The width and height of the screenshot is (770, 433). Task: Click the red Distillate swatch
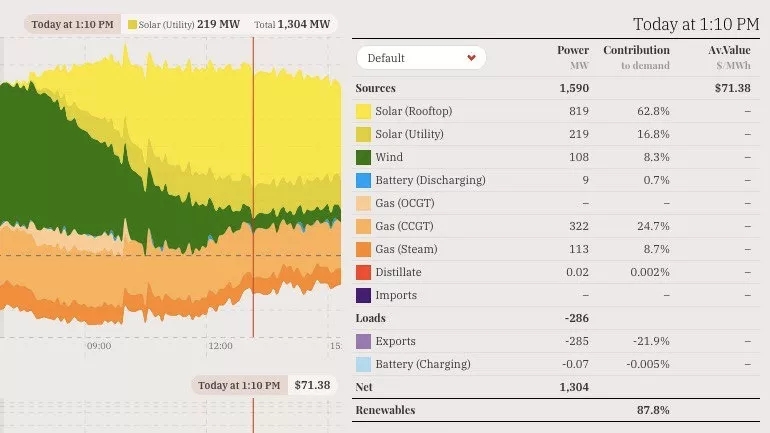364,272
